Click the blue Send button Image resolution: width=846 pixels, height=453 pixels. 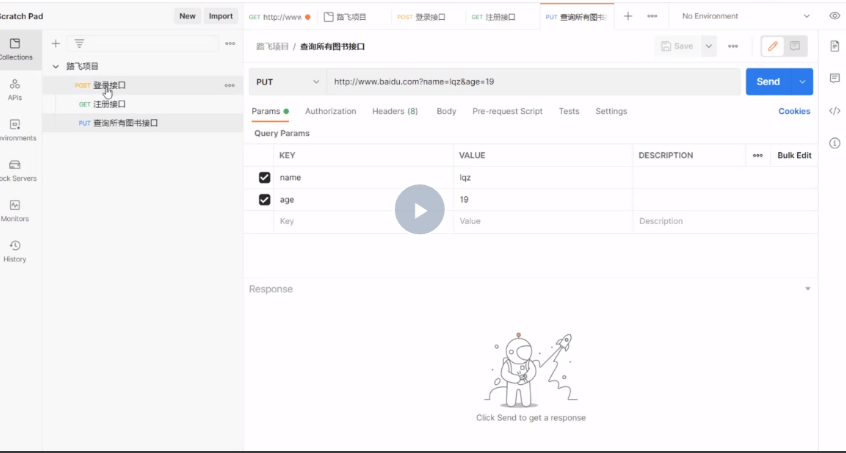click(768, 82)
